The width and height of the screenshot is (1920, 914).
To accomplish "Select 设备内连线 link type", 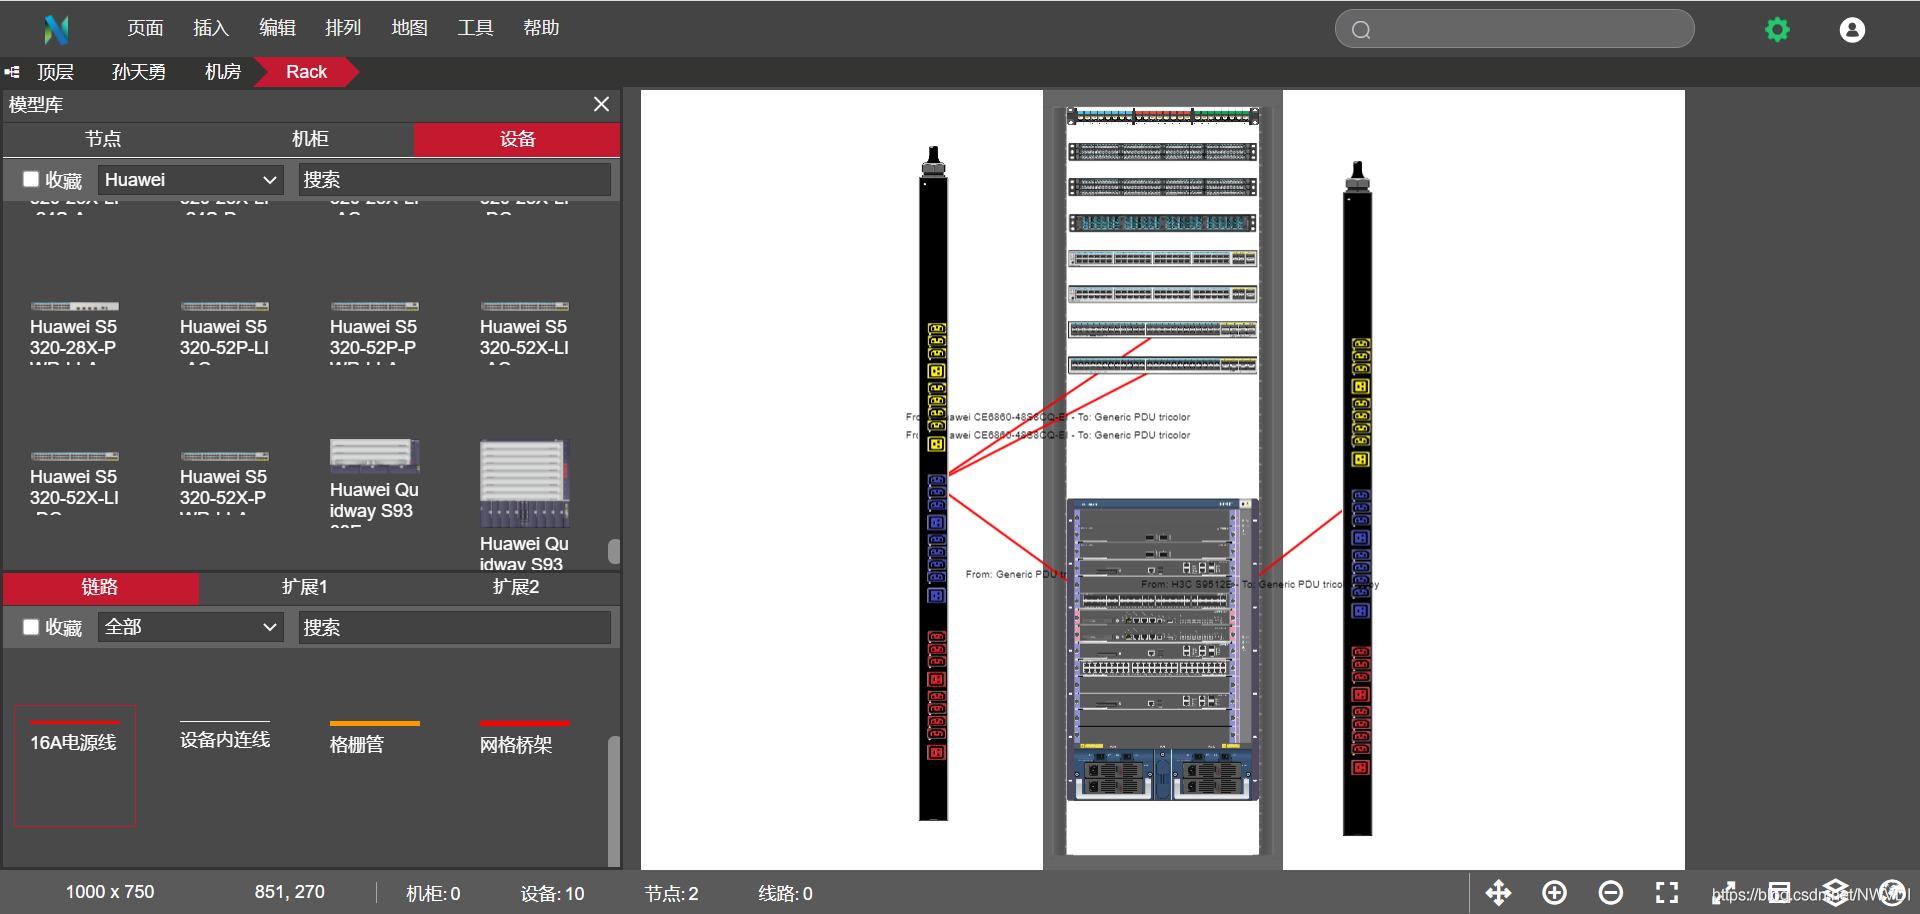I will pyautogui.click(x=224, y=737).
